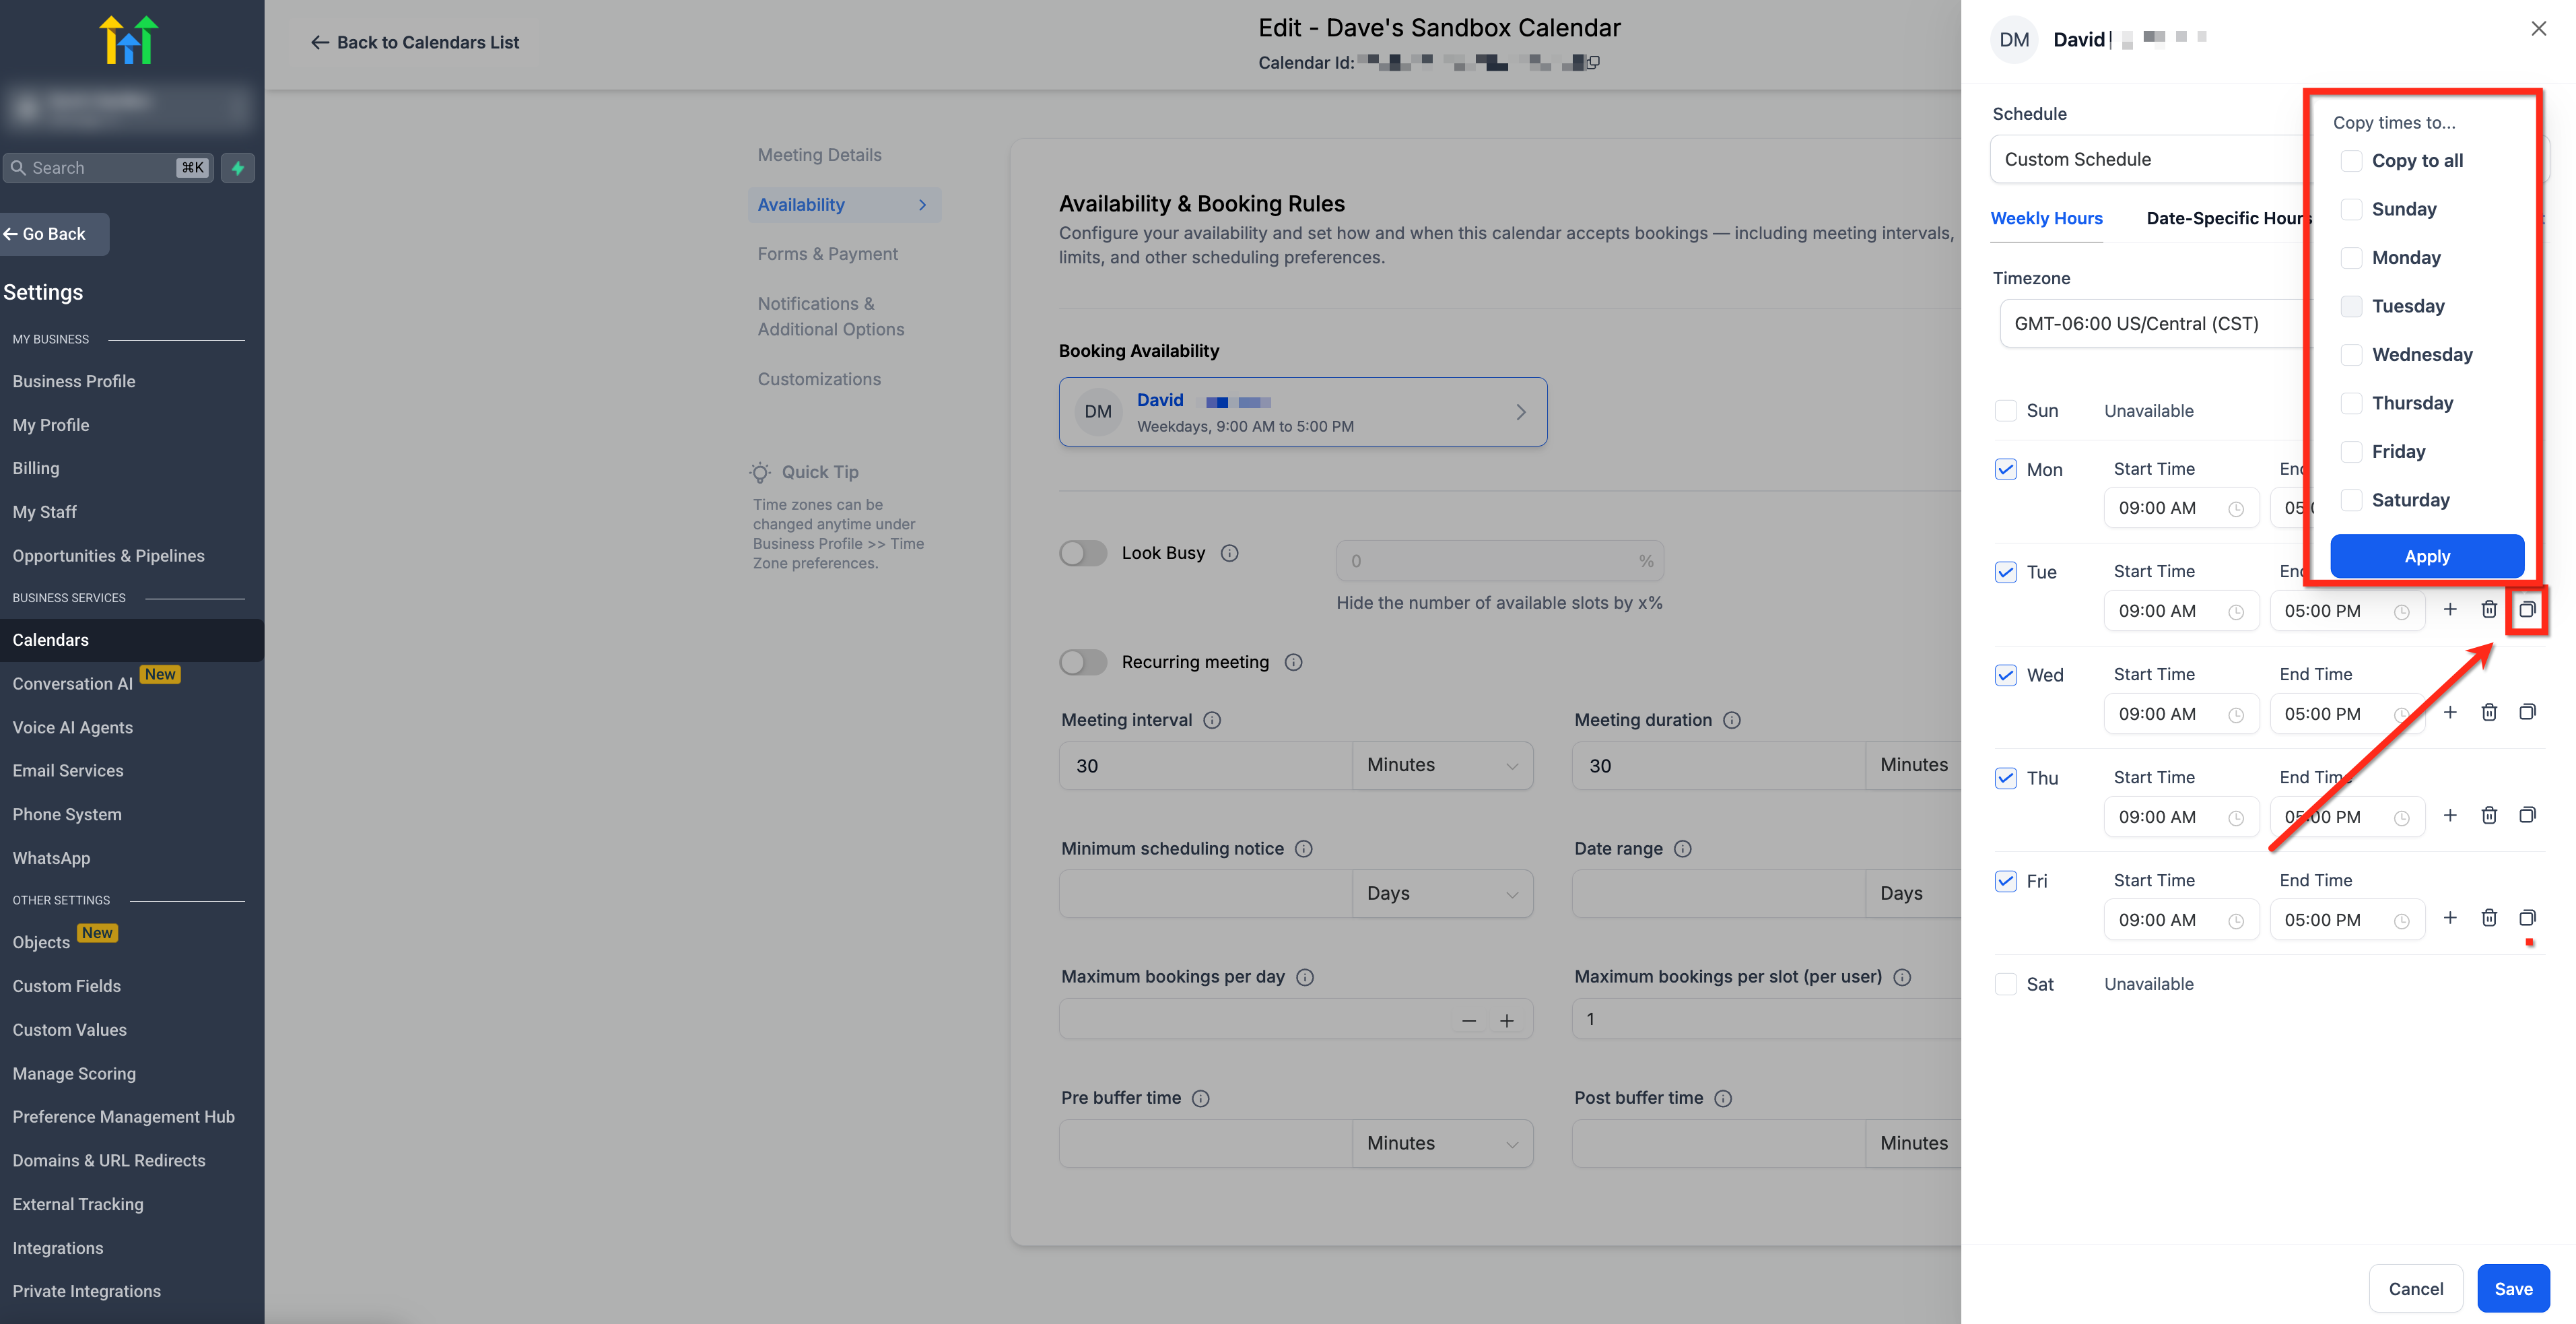This screenshot has width=2576, height=1324.
Task: Check the Copy to all checkbox
Action: tap(2351, 161)
